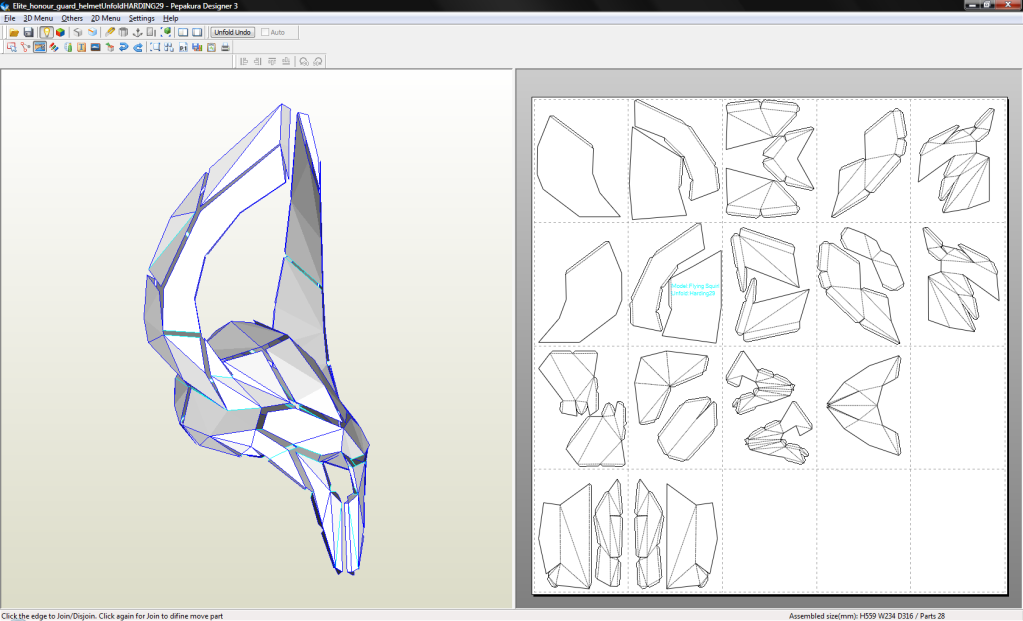The height and width of the screenshot is (621, 1023).
Task: Select the first unfolded part on top-left page
Action: tap(577, 166)
